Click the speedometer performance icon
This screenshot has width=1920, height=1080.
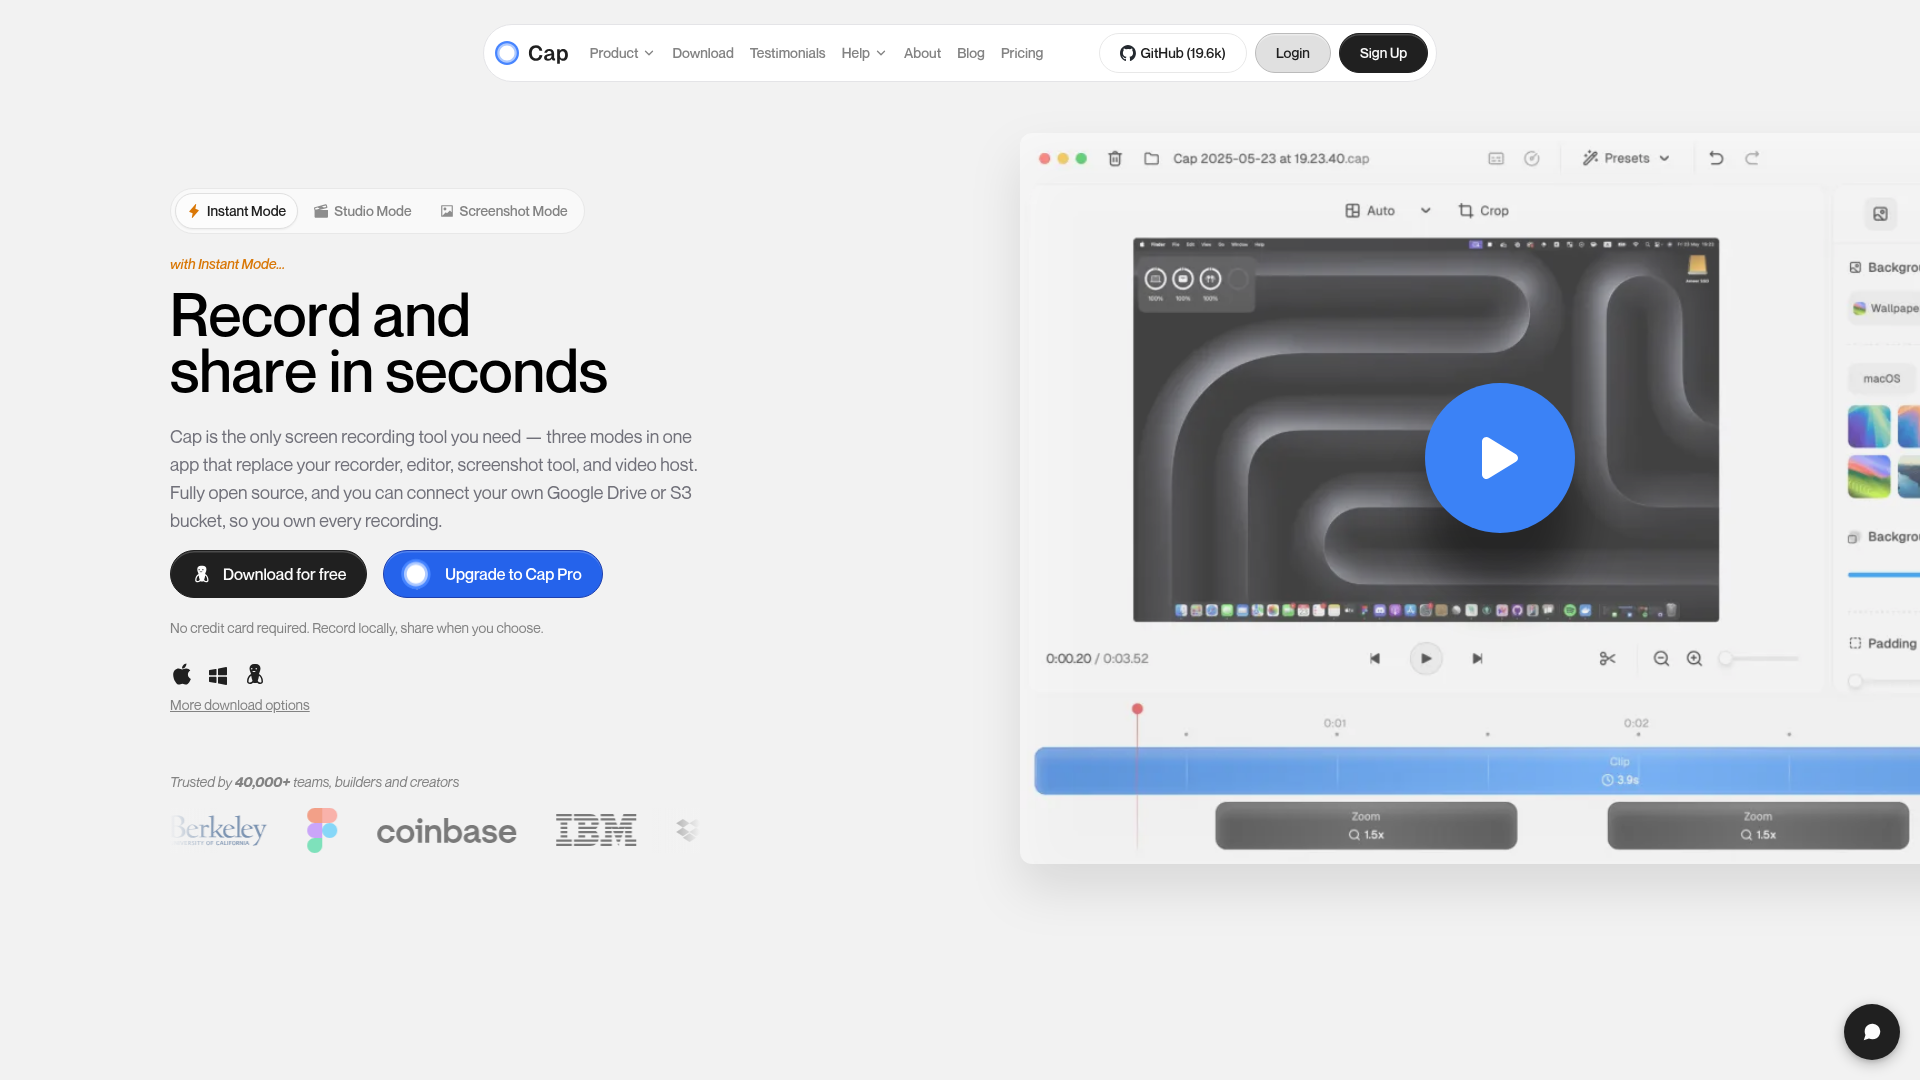(1531, 158)
